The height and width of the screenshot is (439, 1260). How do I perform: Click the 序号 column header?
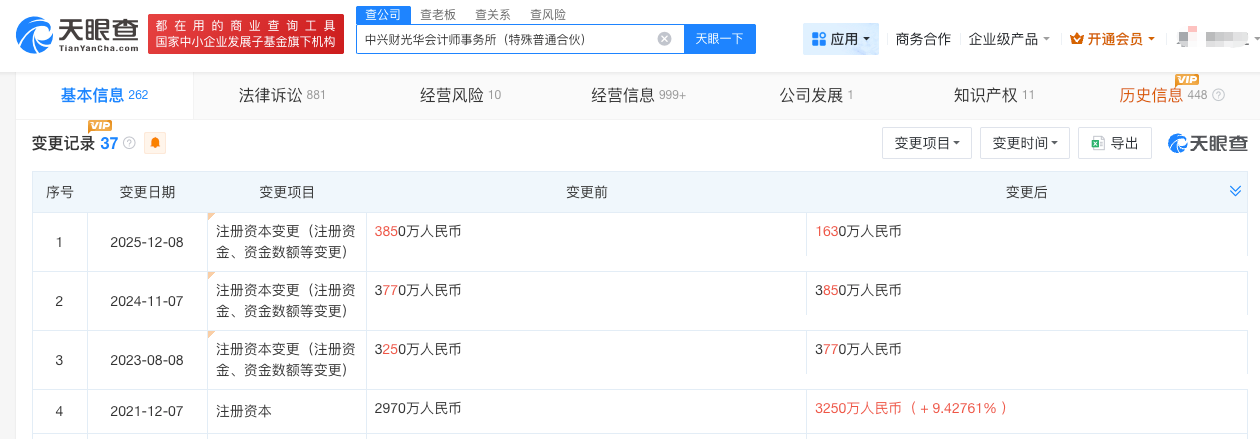[x=60, y=192]
